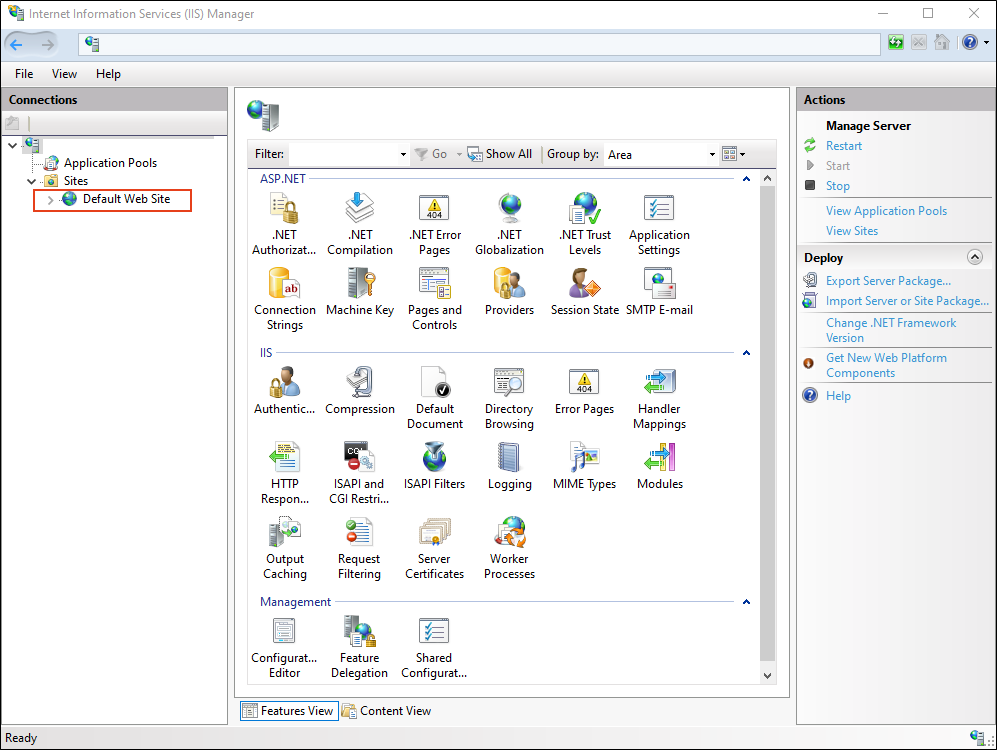The height and width of the screenshot is (750, 997).
Task: Open HTTP Response Headers feature
Action: (284, 474)
